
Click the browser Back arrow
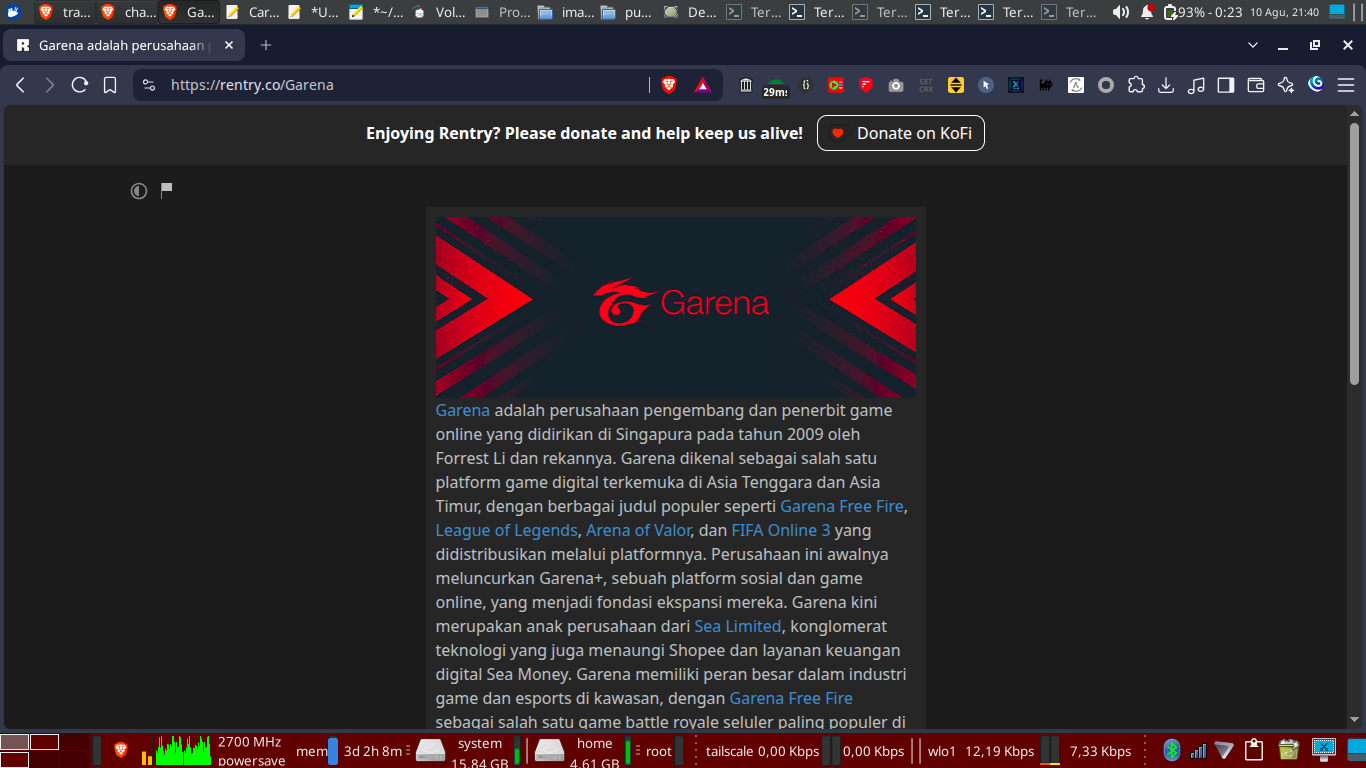tap(20, 85)
